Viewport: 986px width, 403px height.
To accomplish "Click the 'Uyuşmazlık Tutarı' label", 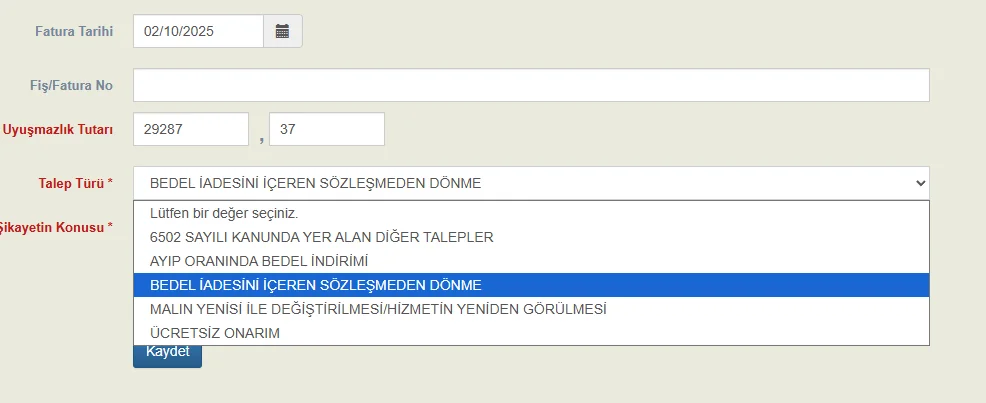I will (57, 129).
